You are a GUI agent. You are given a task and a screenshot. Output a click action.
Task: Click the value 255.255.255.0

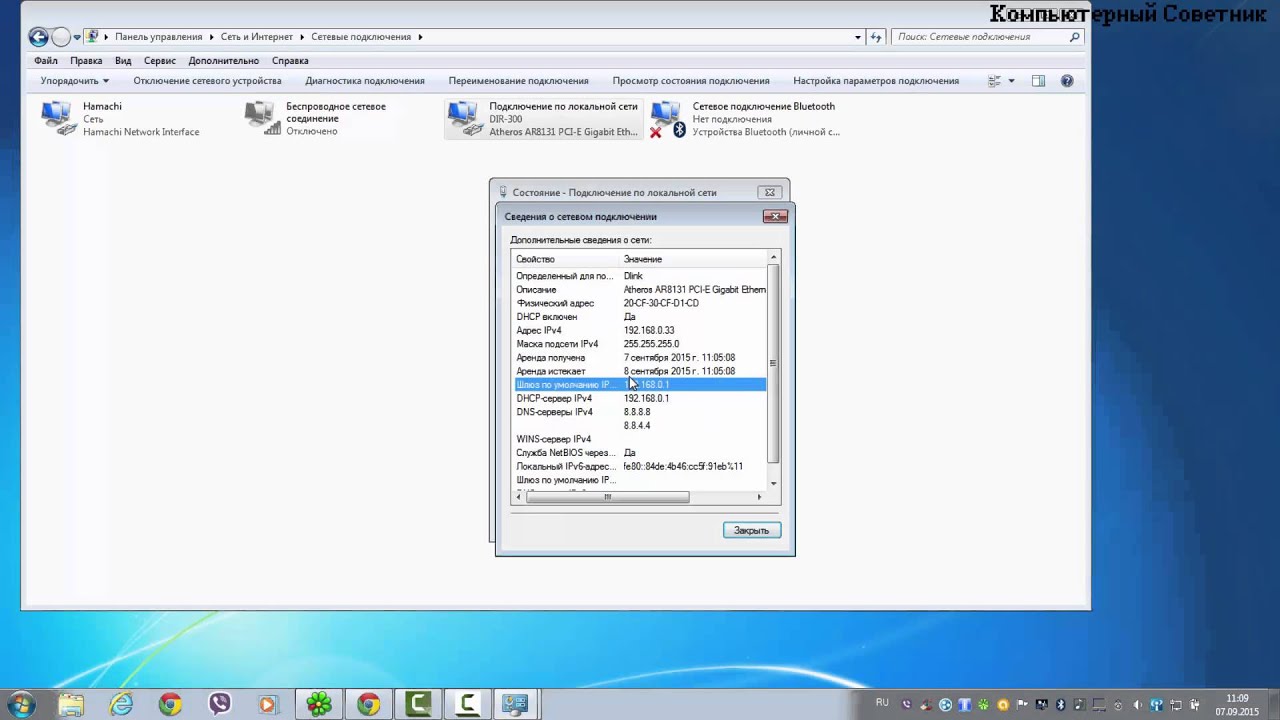(651, 344)
